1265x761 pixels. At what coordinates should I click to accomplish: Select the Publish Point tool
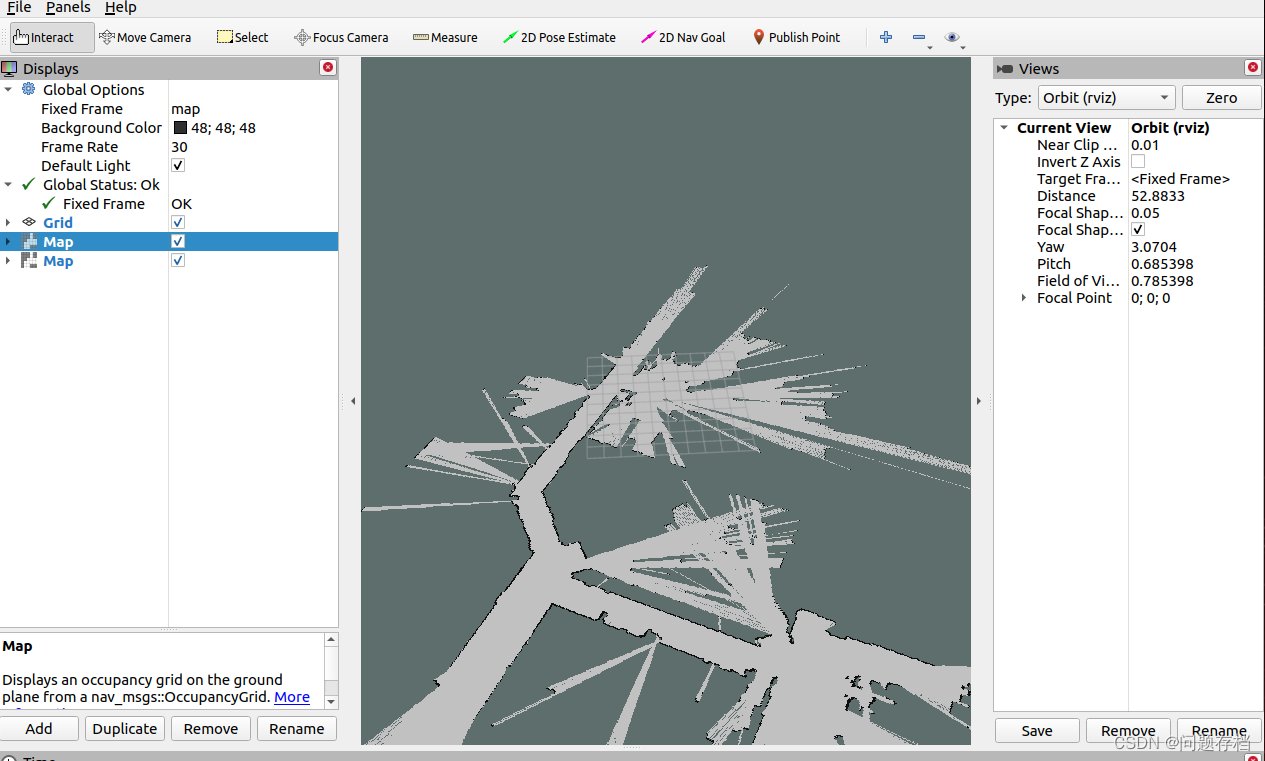(796, 37)
